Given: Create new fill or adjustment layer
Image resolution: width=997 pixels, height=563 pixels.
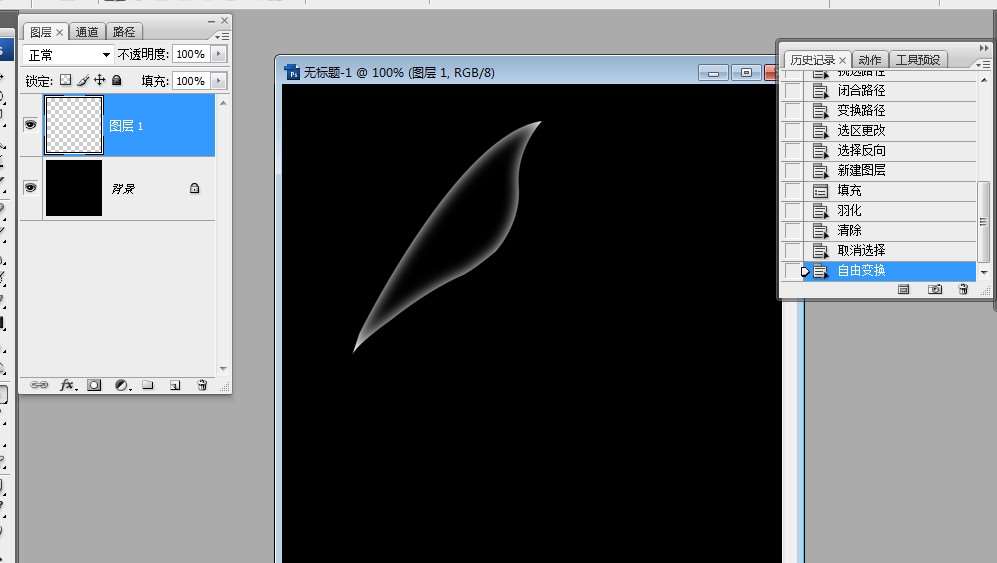Looking at the screenshot, I should (122, 385).
